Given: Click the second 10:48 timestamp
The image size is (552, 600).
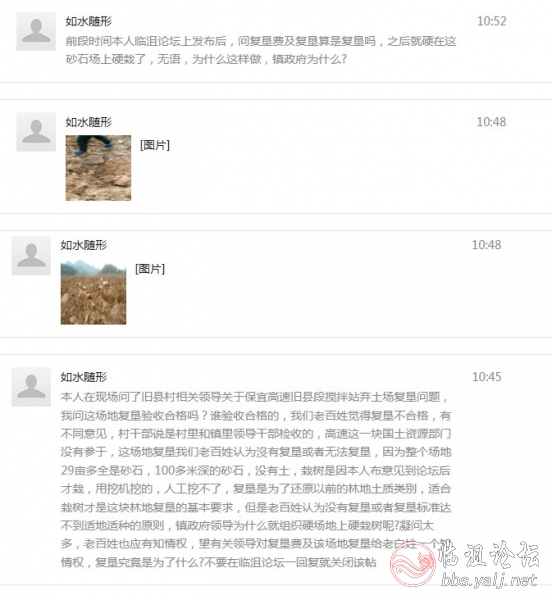Looking at the screenshot, I should tap(486, 245).
